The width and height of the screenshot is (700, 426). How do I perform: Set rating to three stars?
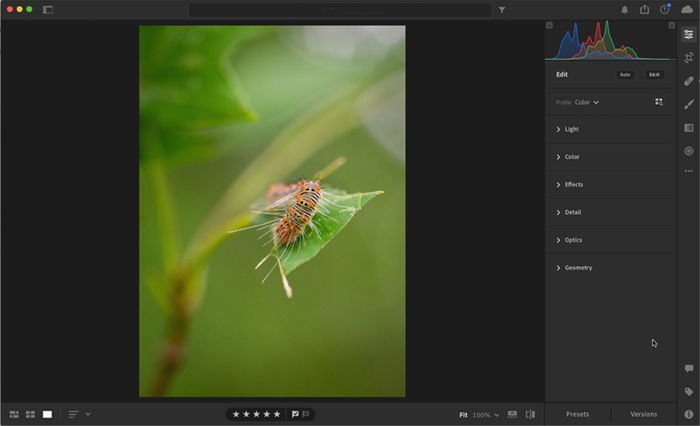click(x=256, y=414)
